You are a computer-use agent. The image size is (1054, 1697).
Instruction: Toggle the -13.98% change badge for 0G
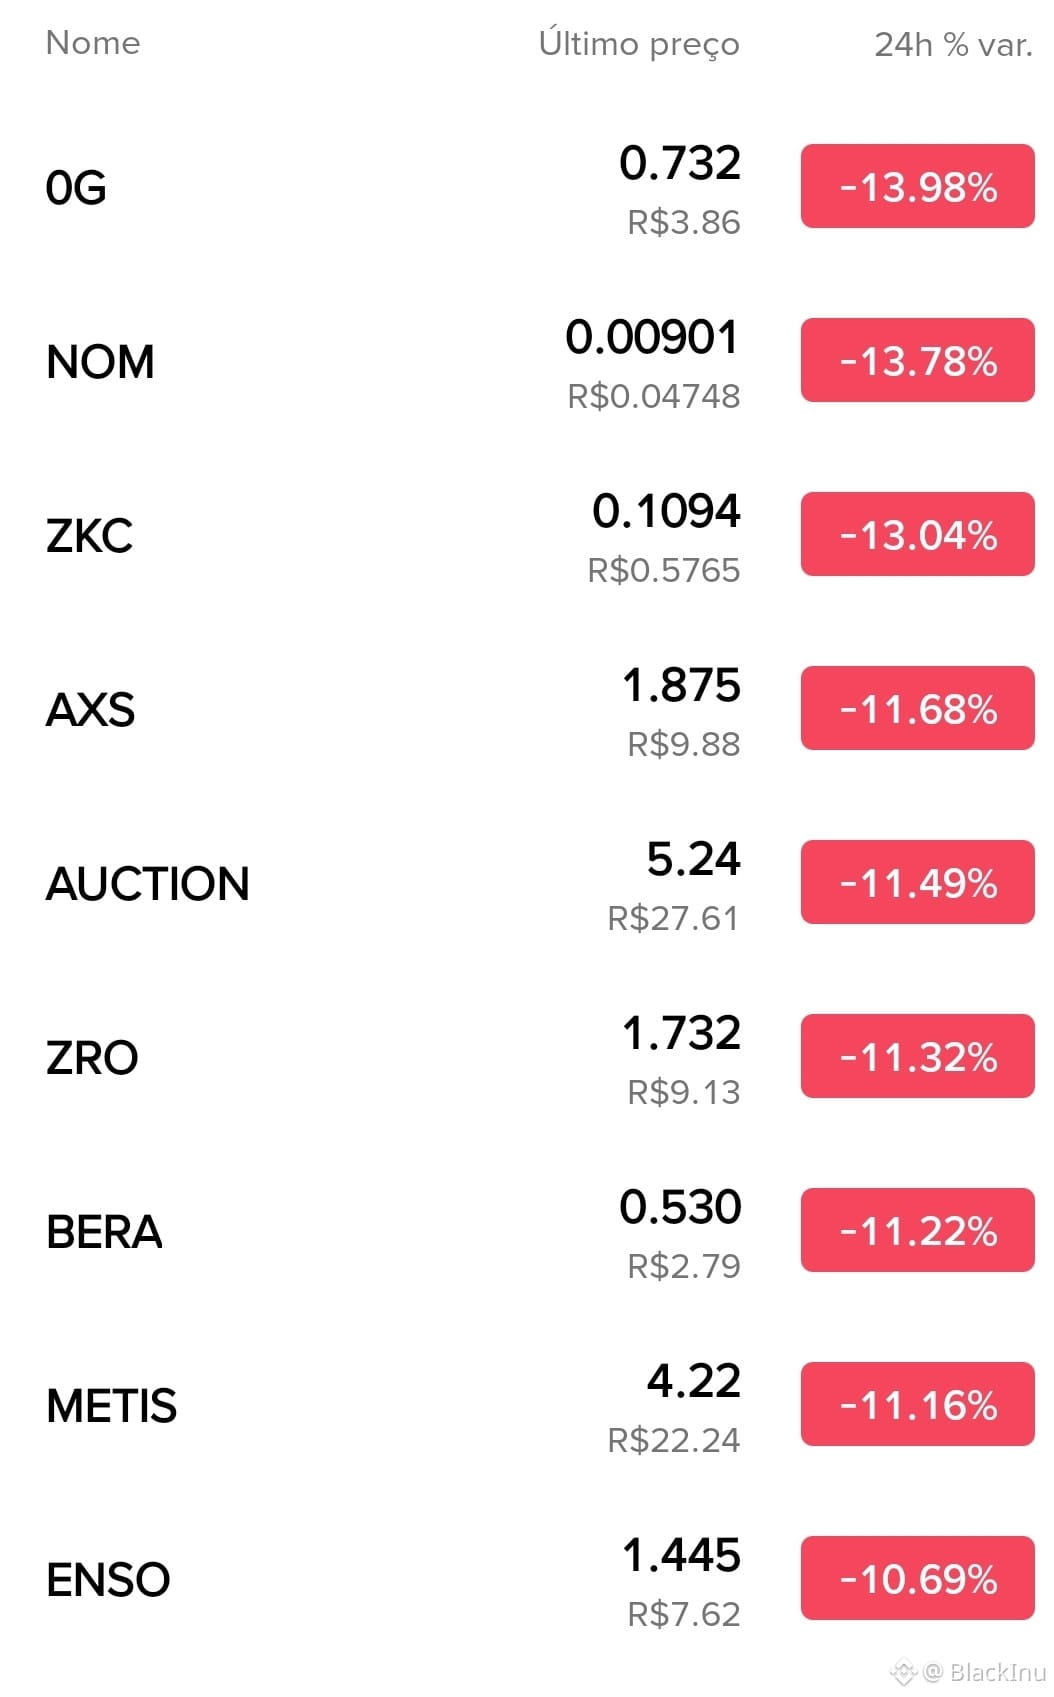[917, 187]
